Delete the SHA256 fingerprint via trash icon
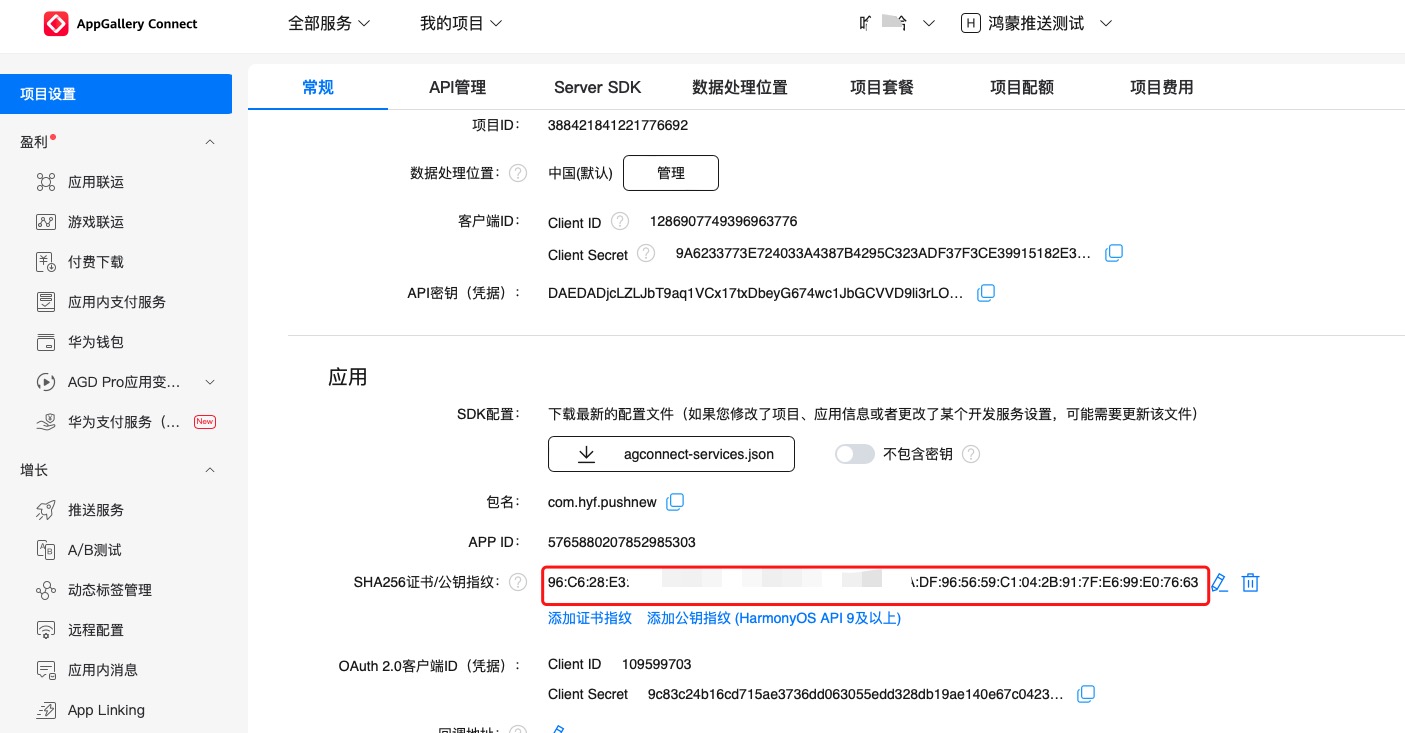The height and width of the screenshot is (733, 1405). click(1250, 582)
